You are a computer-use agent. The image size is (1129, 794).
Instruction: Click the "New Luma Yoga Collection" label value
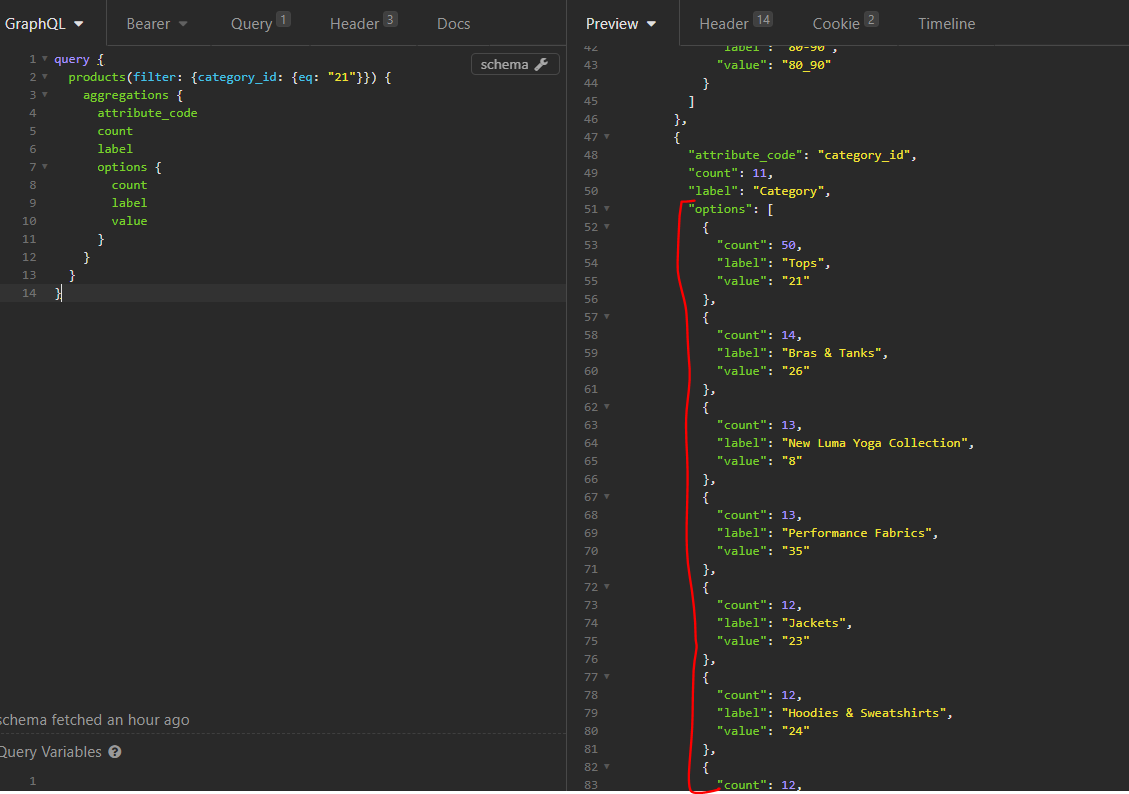point(875,443)
